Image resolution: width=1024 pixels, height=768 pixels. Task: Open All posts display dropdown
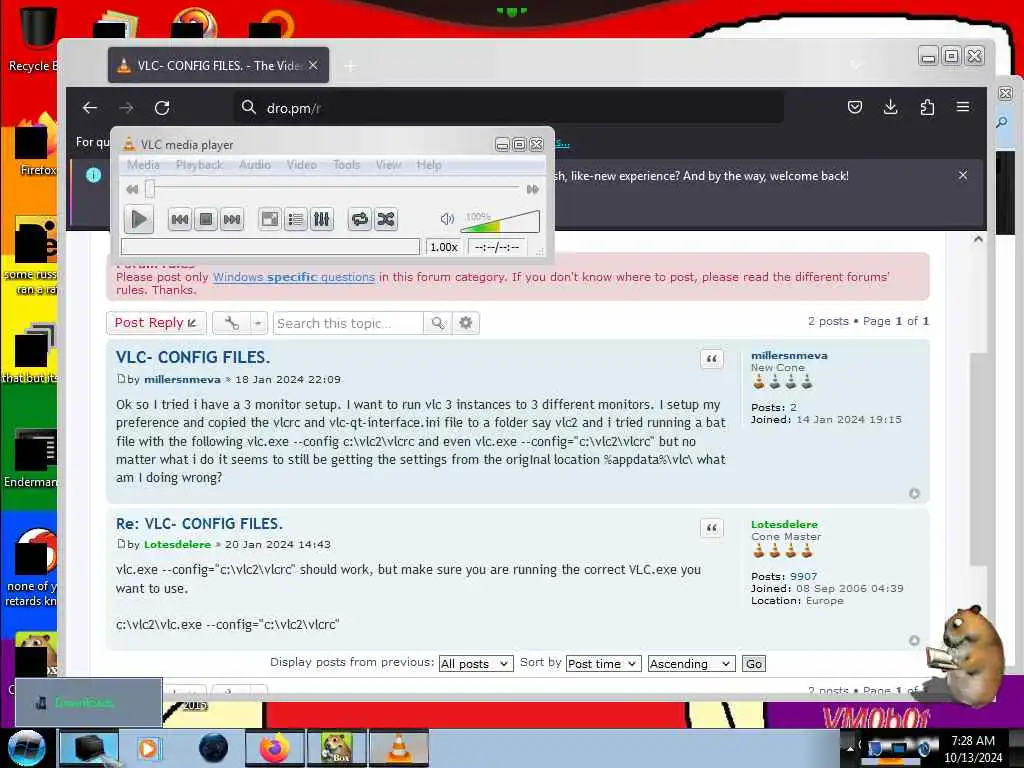tap(475, 664)
